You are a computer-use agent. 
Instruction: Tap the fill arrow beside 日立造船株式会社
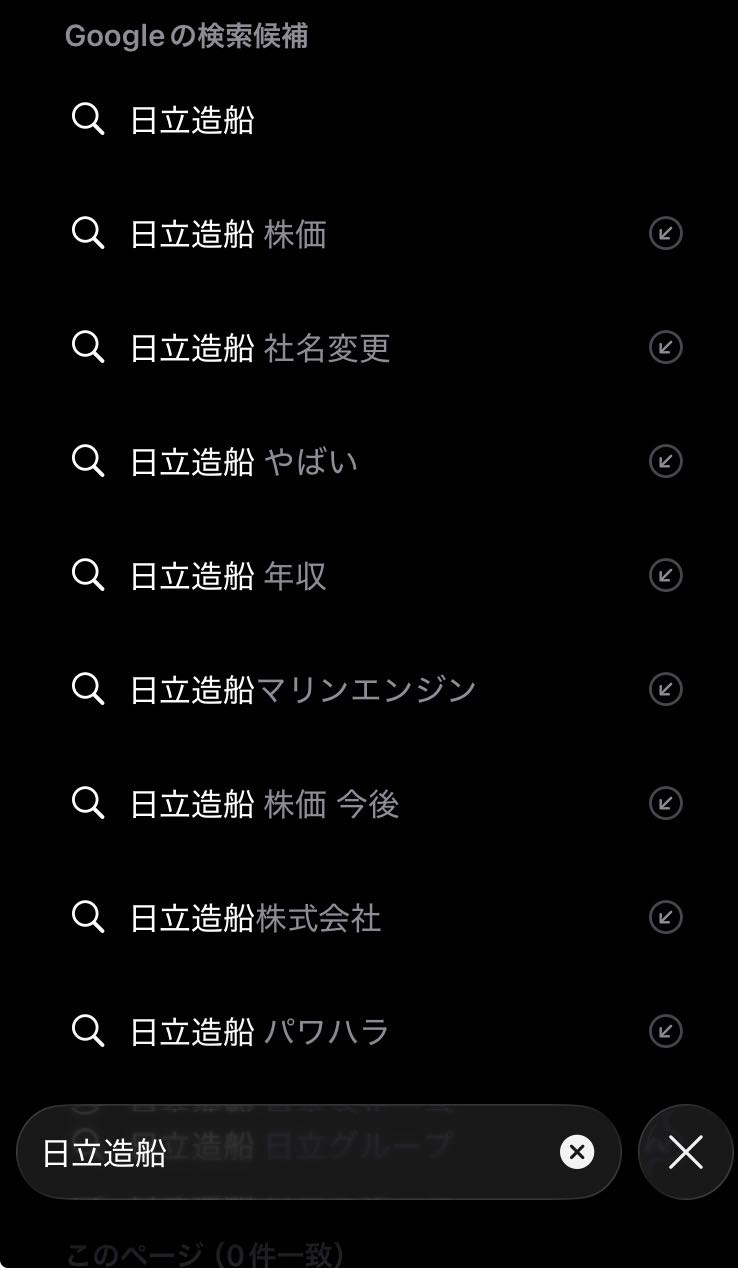coord(665,917)
